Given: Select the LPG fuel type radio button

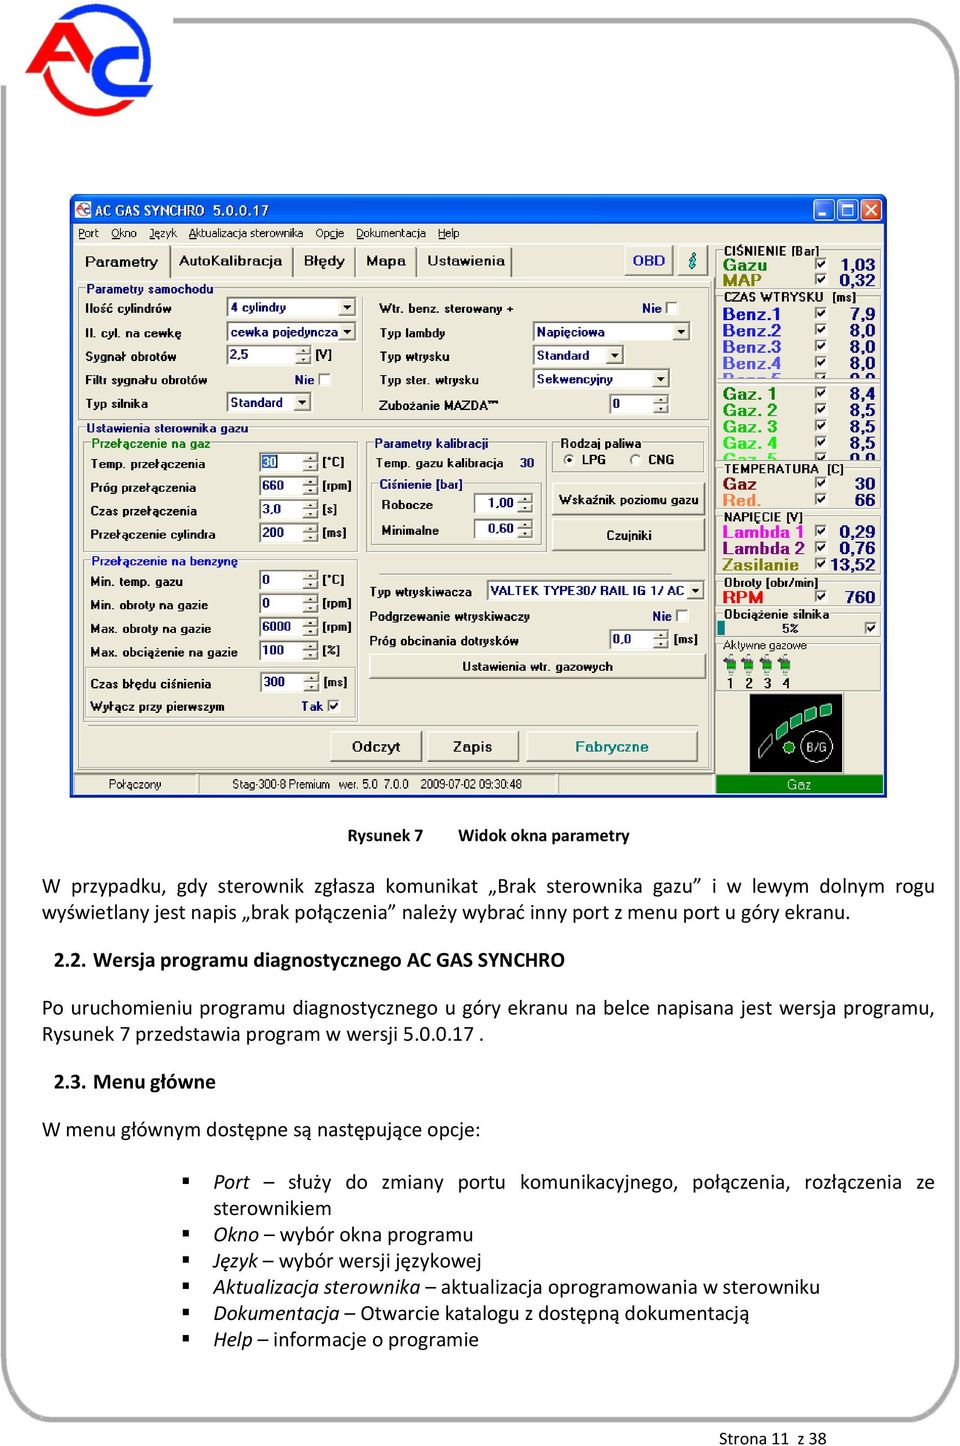Looking at the screenshot, I should pos(569,460).
